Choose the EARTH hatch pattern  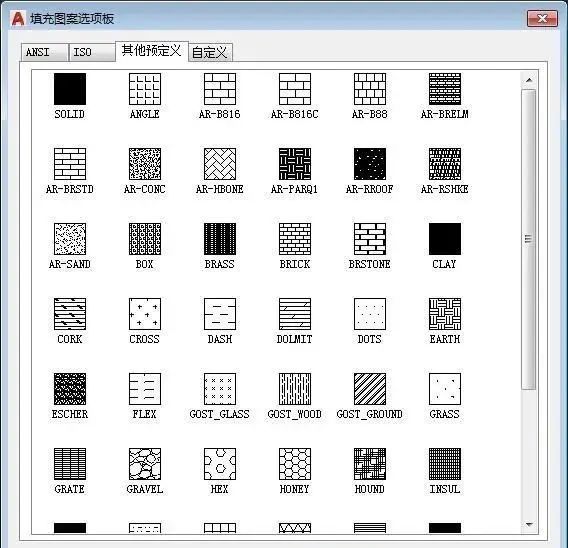(x=445, y=314)
